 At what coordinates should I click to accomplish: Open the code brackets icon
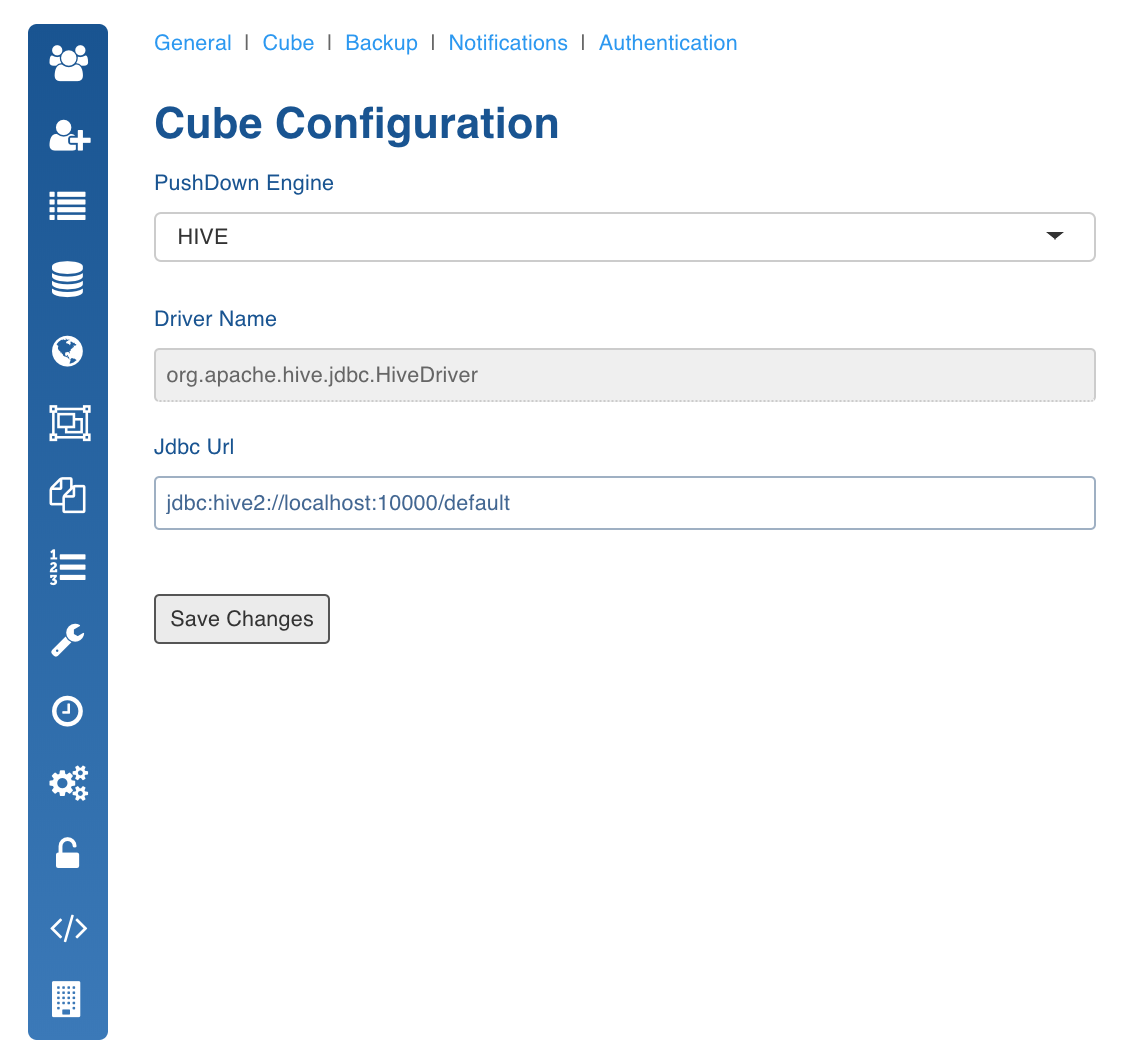tap(68, 928)
